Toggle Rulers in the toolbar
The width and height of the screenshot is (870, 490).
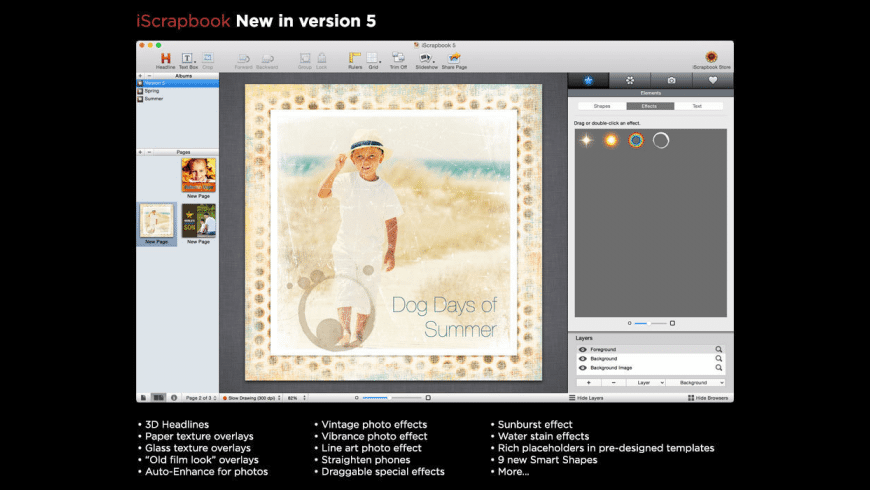pos(354,58)
